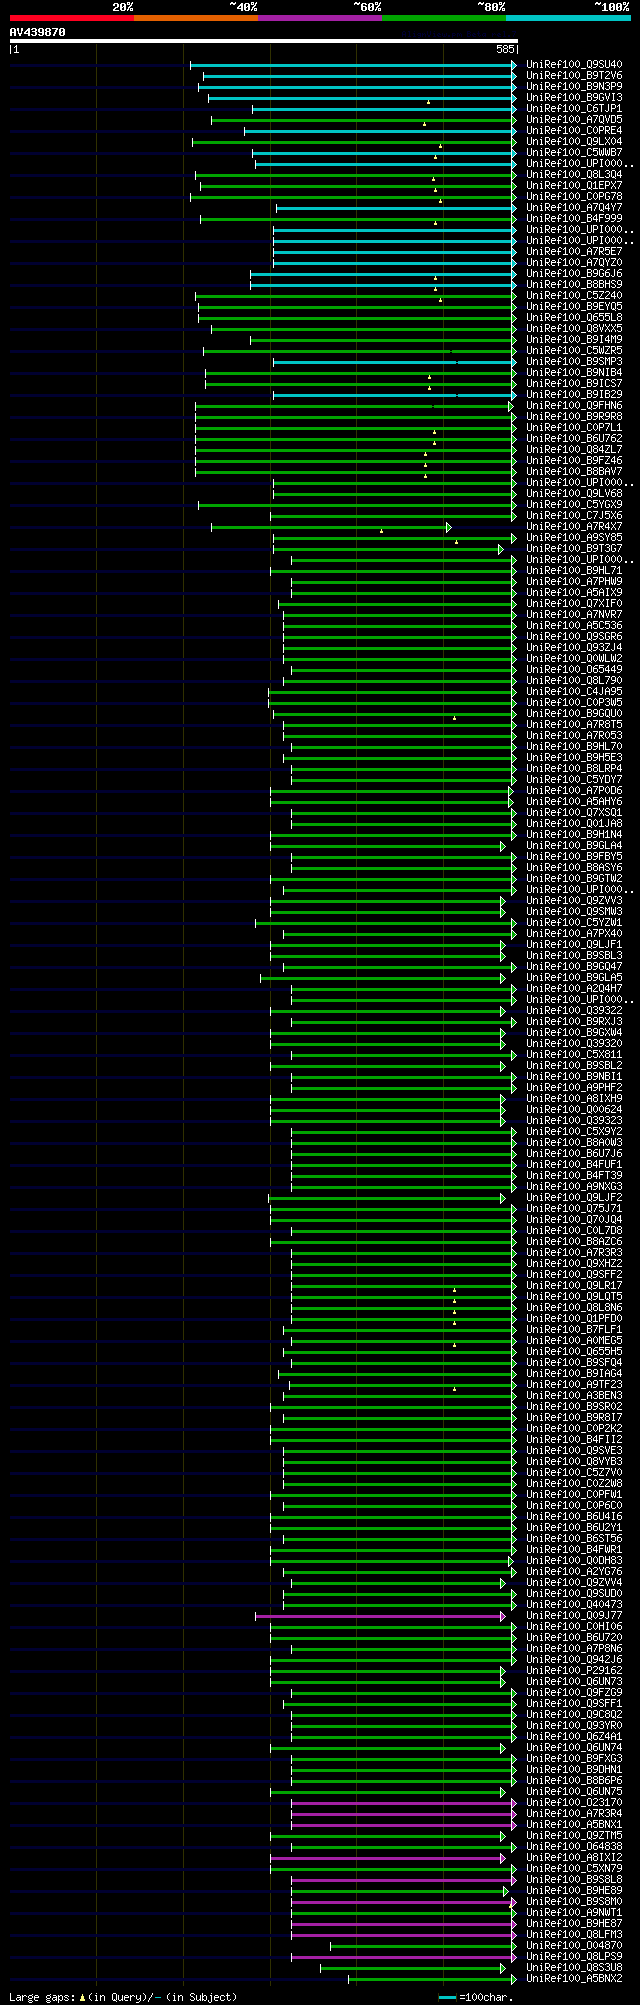Select the label UniRef100_Q9LJF2

[574, 1197]
